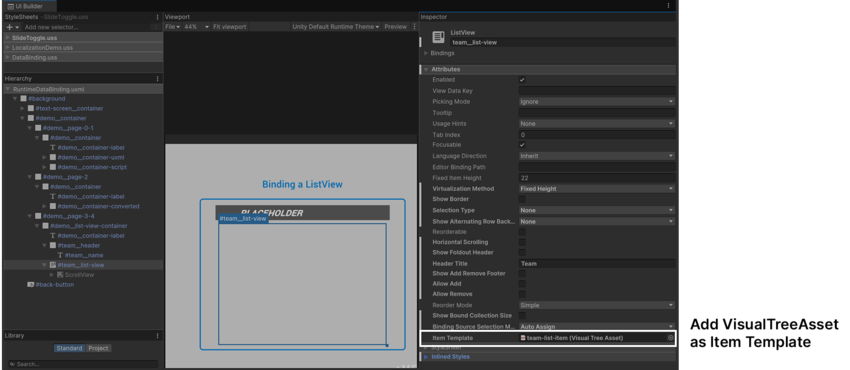This screenshot has height=370, width=850.
Task: Select RuntimeDataBinding.uxml root row
Action: (83, 89)
